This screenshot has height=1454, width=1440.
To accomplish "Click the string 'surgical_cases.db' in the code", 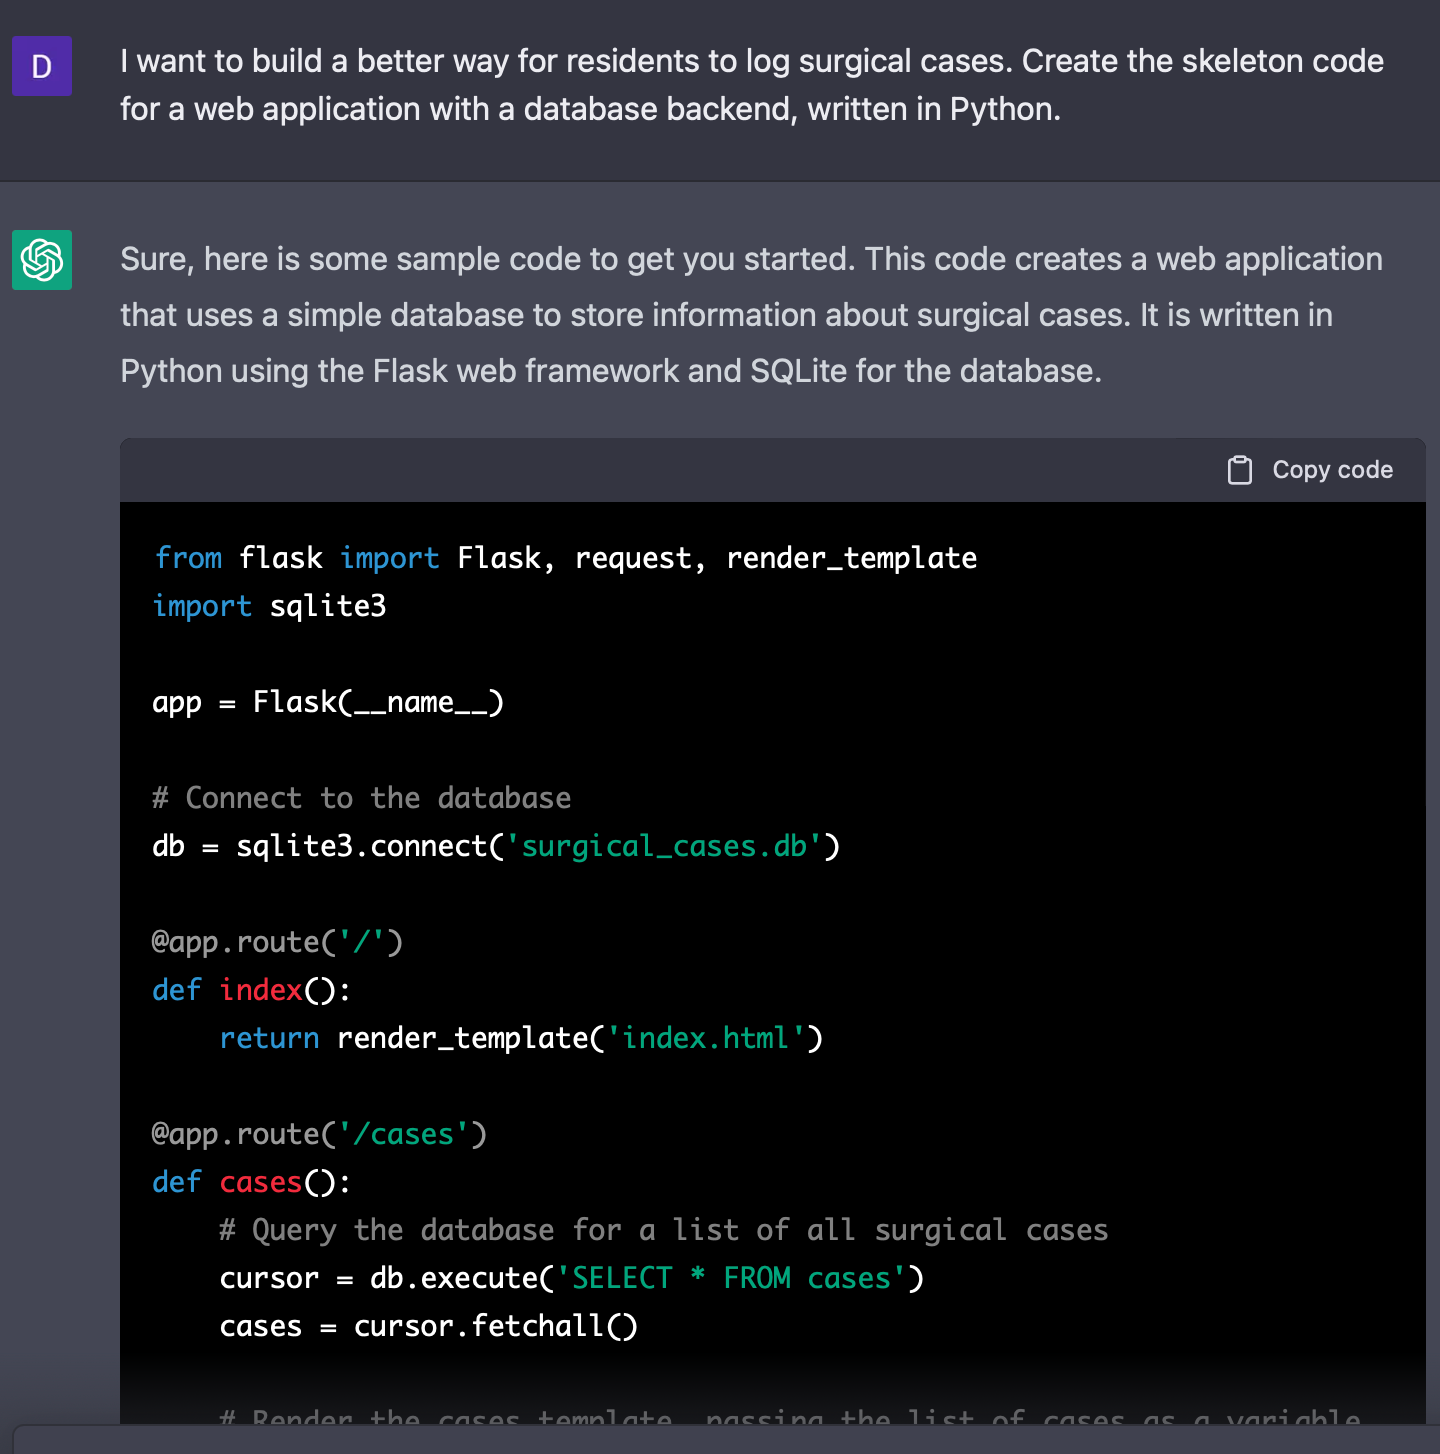I will 664,846.
